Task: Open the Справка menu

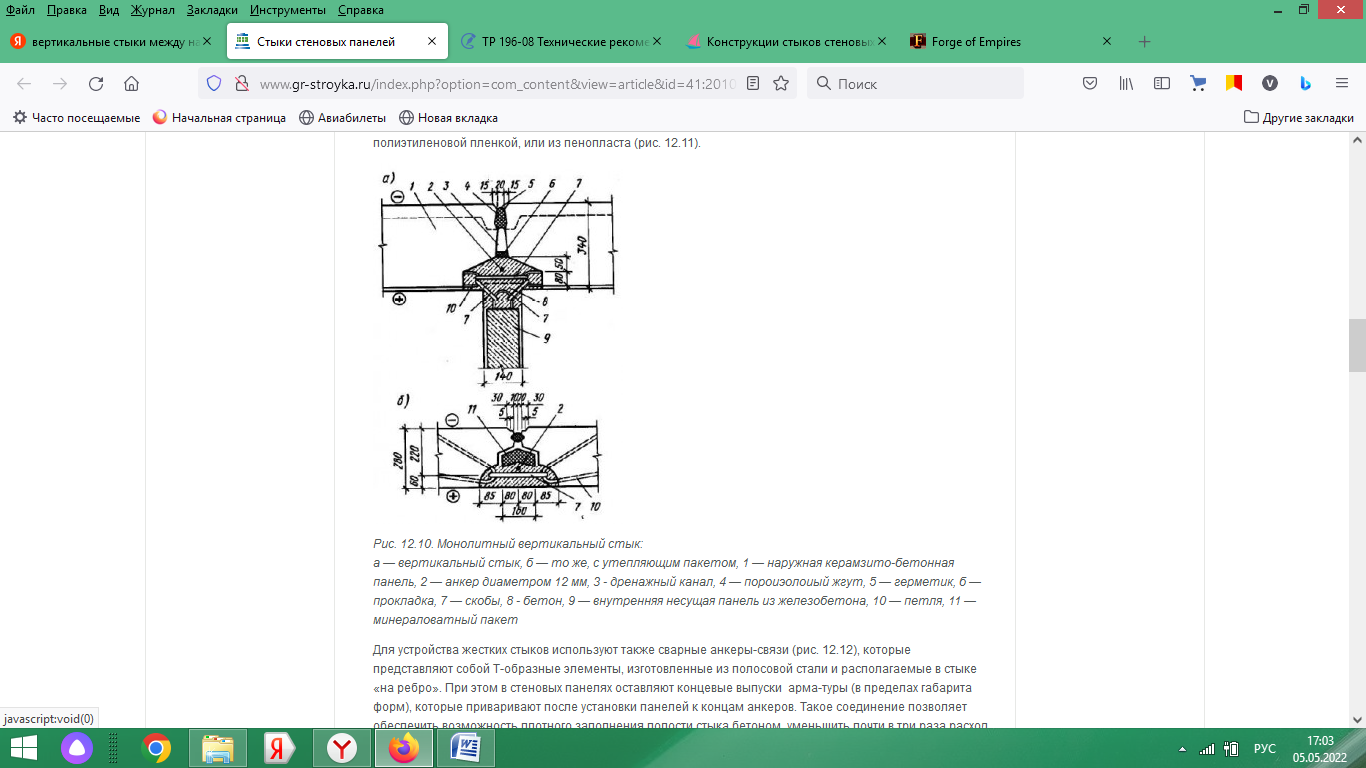Action: [x=361, y=10]
